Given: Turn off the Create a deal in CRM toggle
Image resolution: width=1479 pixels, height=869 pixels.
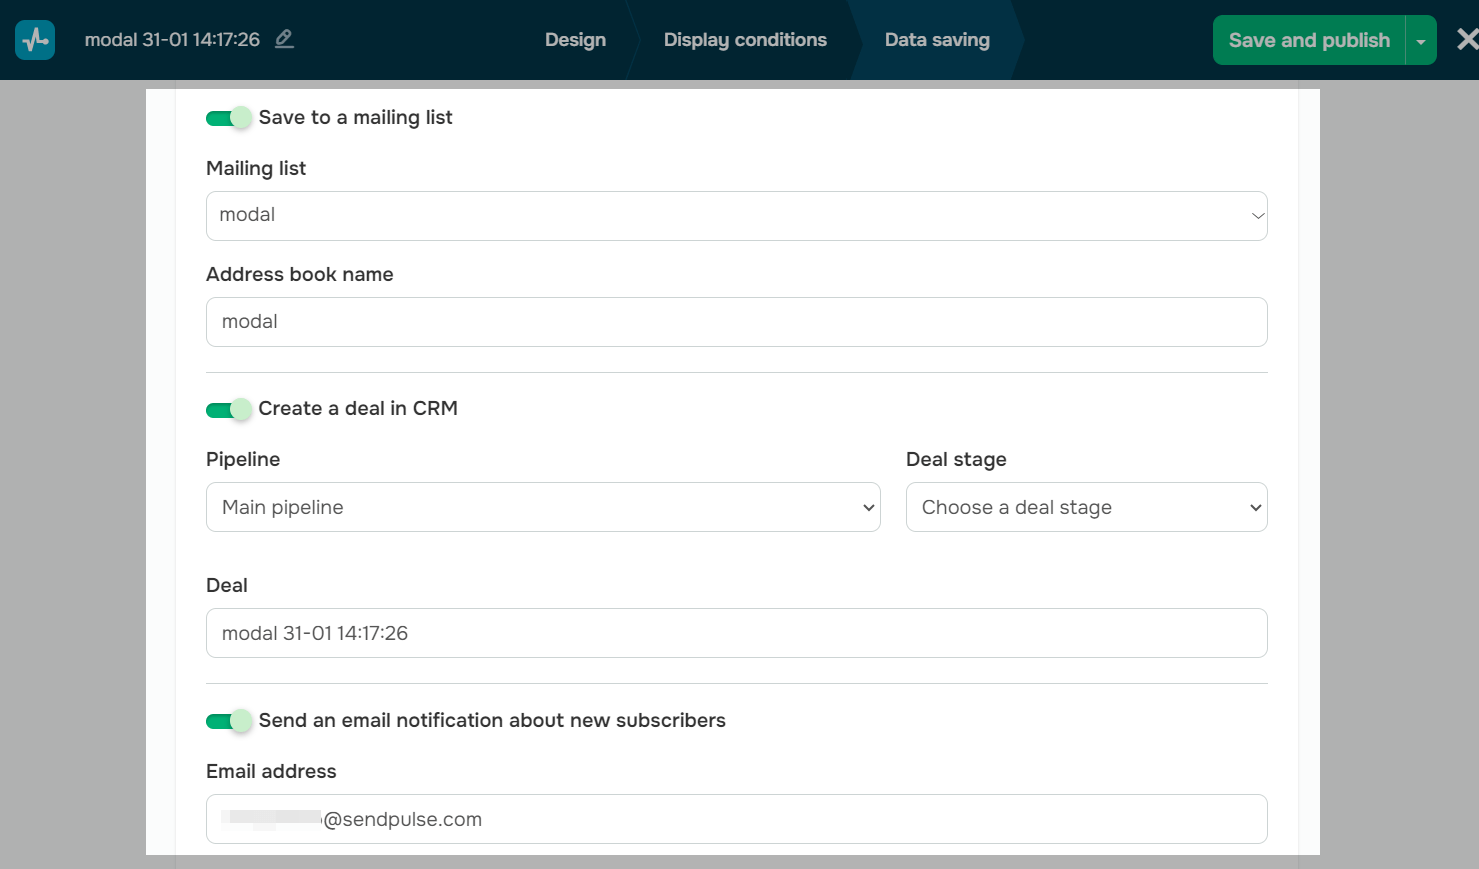Looking at the screenshot, I should point(228,409).
